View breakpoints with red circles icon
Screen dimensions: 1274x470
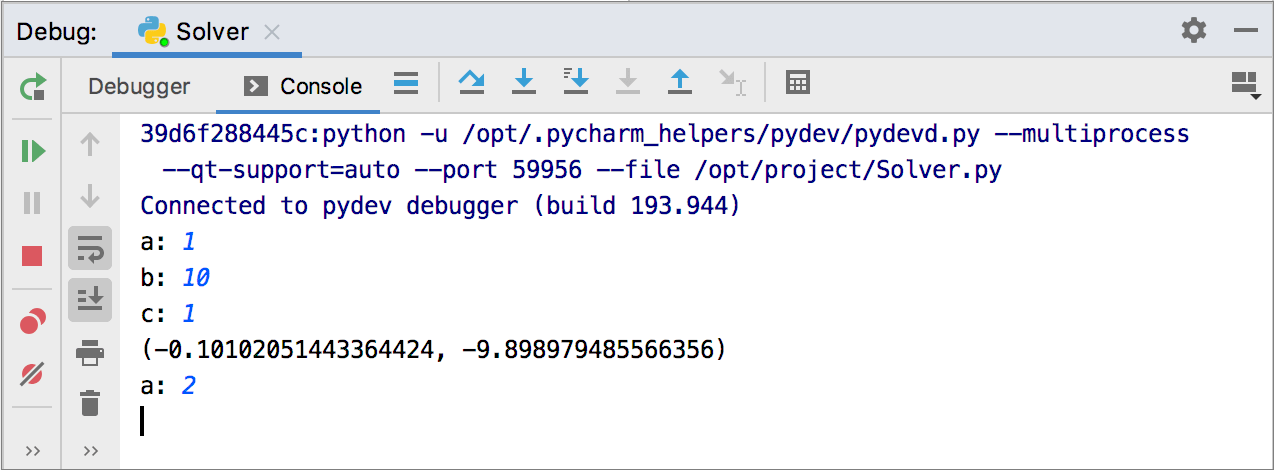pyautogui.click(x=32, y=322)
